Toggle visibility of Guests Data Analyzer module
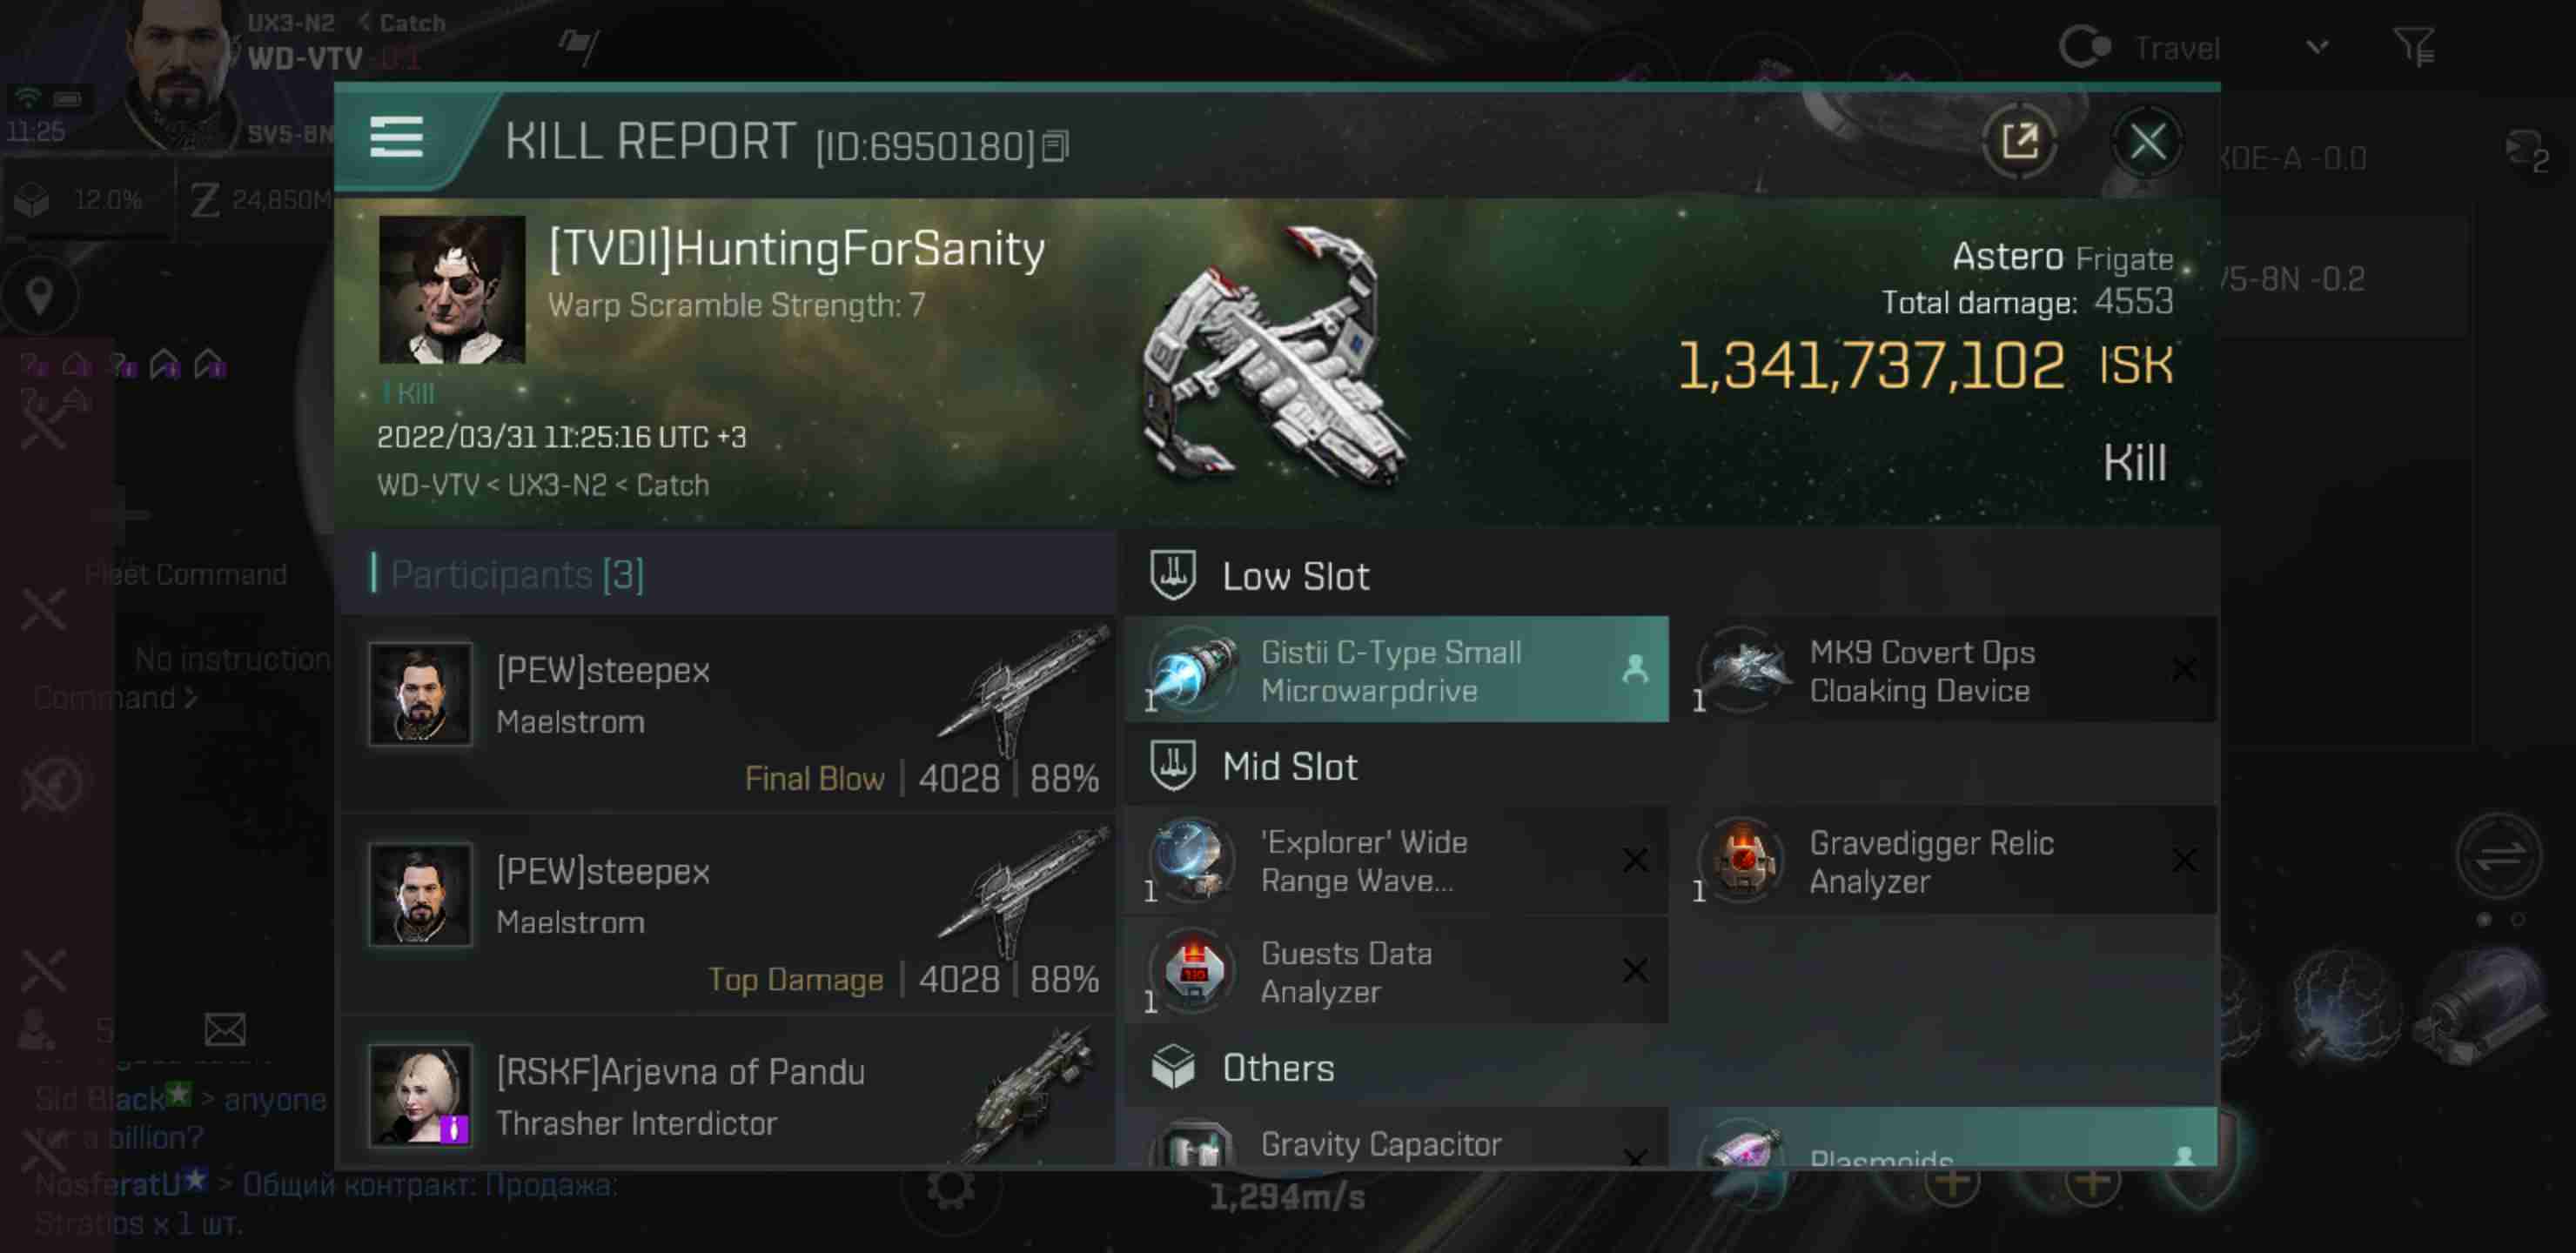 [x=1636, y=970]
